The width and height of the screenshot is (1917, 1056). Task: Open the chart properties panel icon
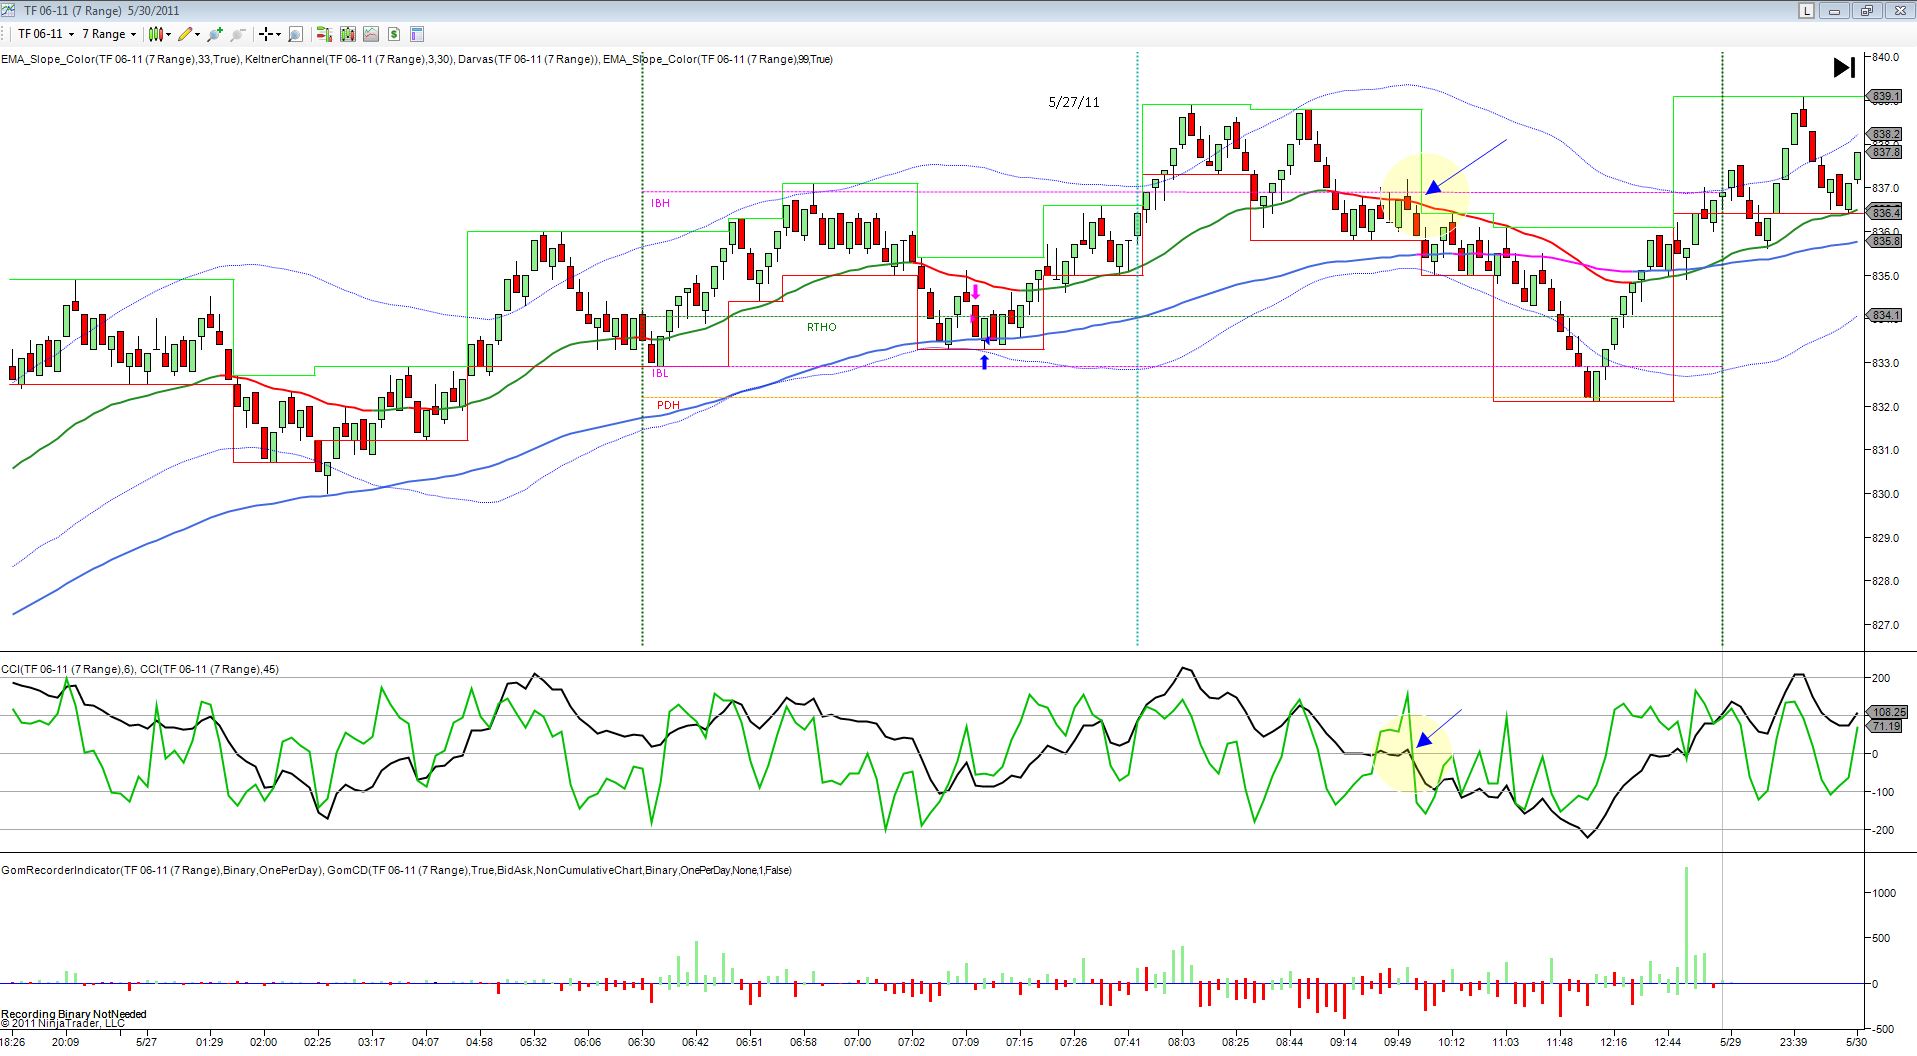417,34
